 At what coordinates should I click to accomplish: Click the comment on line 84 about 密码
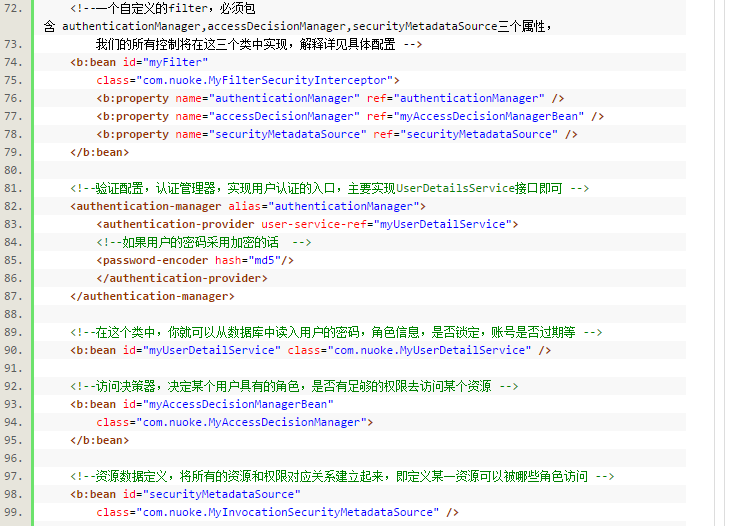click(204, 242)
